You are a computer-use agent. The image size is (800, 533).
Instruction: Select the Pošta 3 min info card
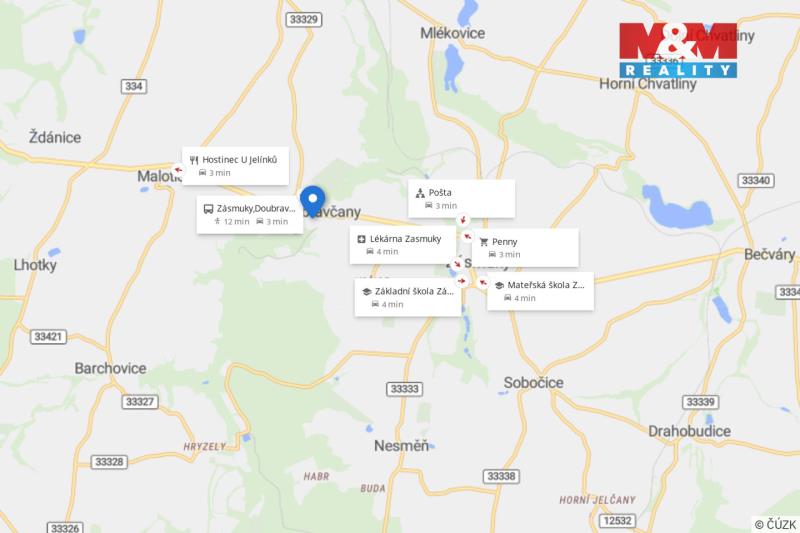461,198
